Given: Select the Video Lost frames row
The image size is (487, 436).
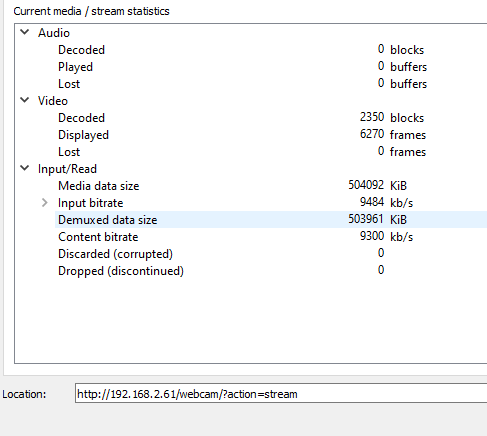Looking at the screenshot, I should coord(271,152).
